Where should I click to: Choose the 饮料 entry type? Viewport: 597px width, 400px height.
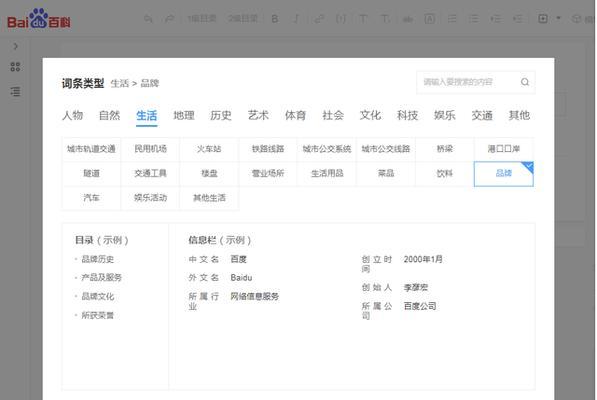coord(445,174)
